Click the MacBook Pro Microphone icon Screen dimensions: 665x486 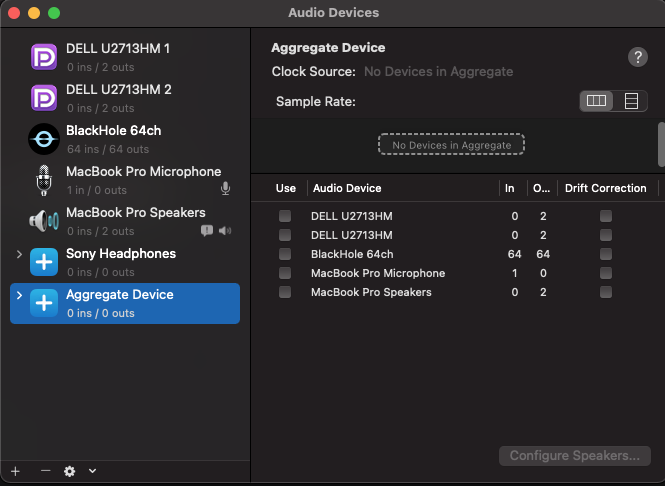click(x=44, y=180)
